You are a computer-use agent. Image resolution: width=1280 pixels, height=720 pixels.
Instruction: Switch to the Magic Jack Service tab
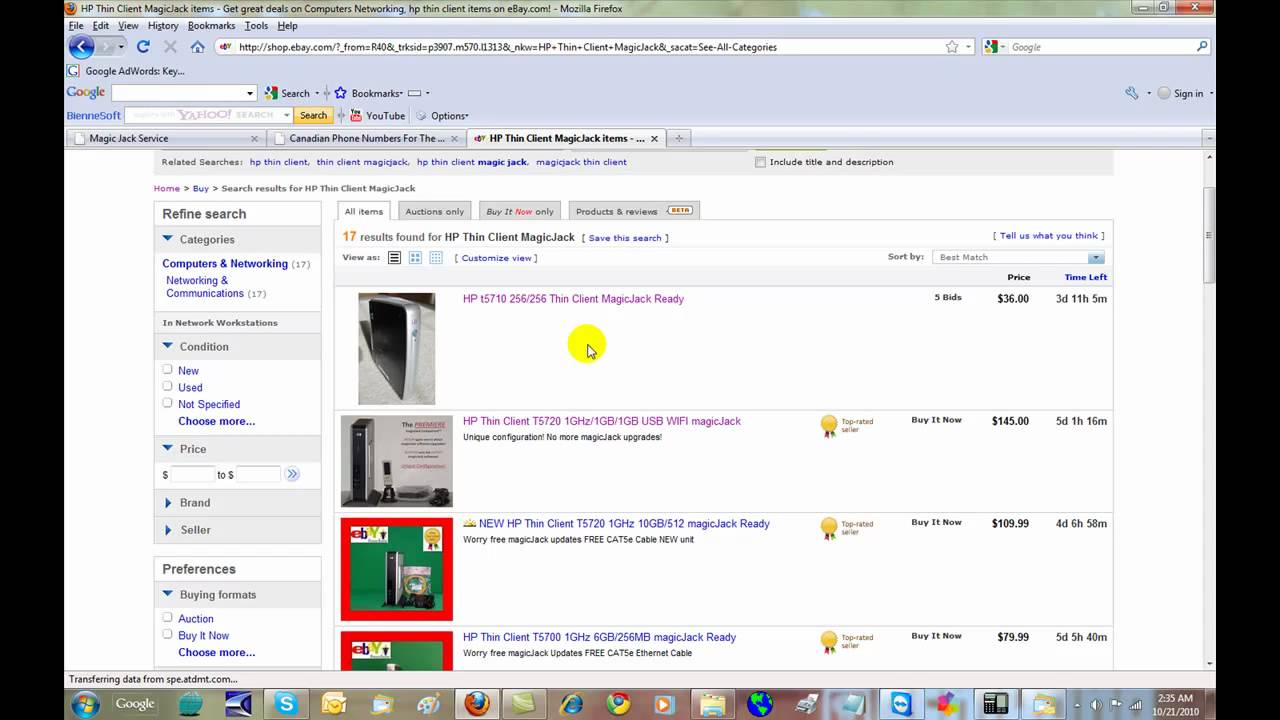tap(165, 139)
